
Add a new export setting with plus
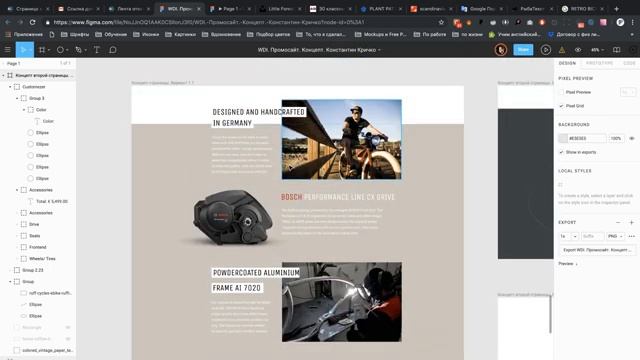[x=631, y=222]
